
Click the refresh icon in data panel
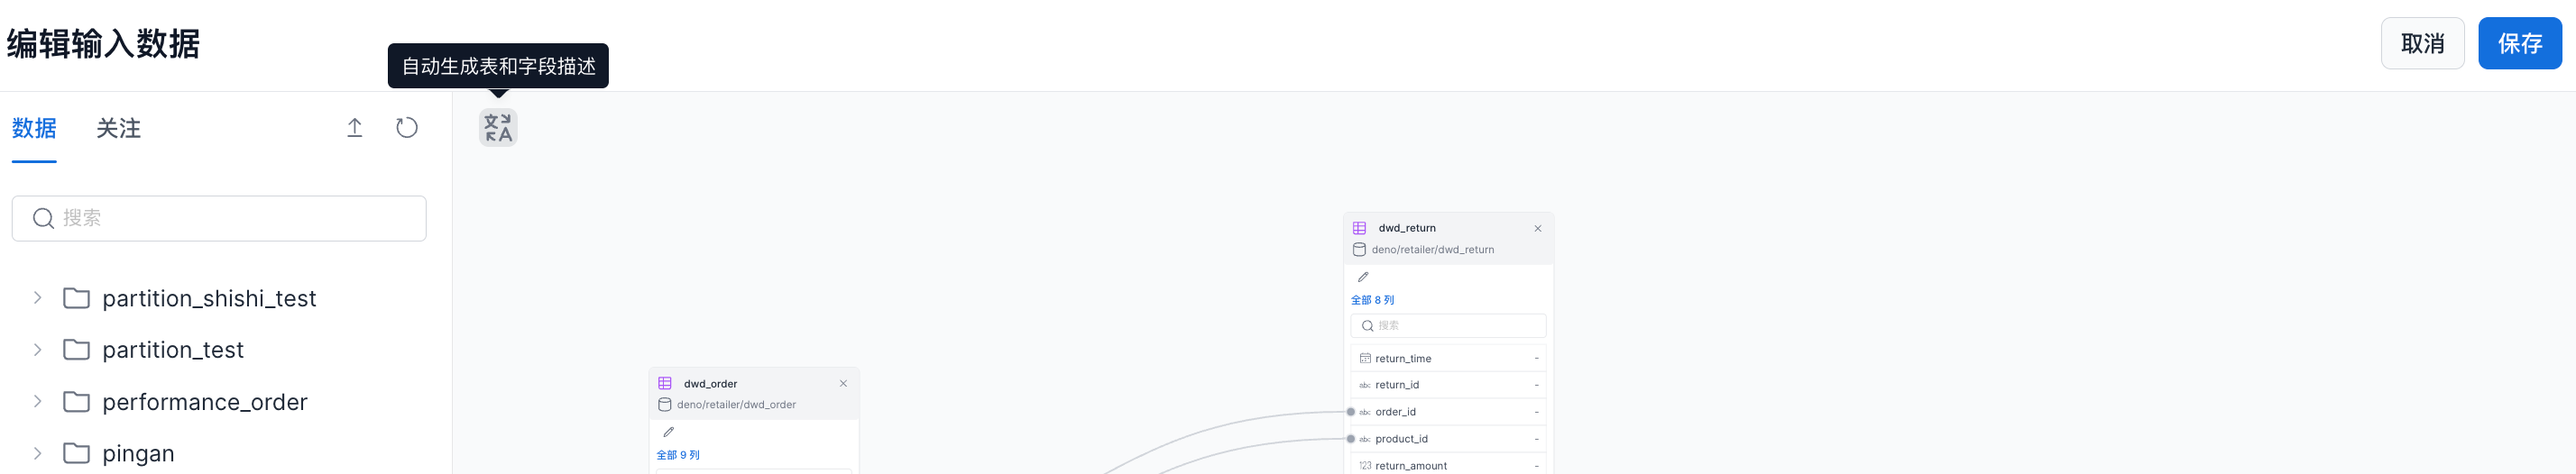coord(406,128)
